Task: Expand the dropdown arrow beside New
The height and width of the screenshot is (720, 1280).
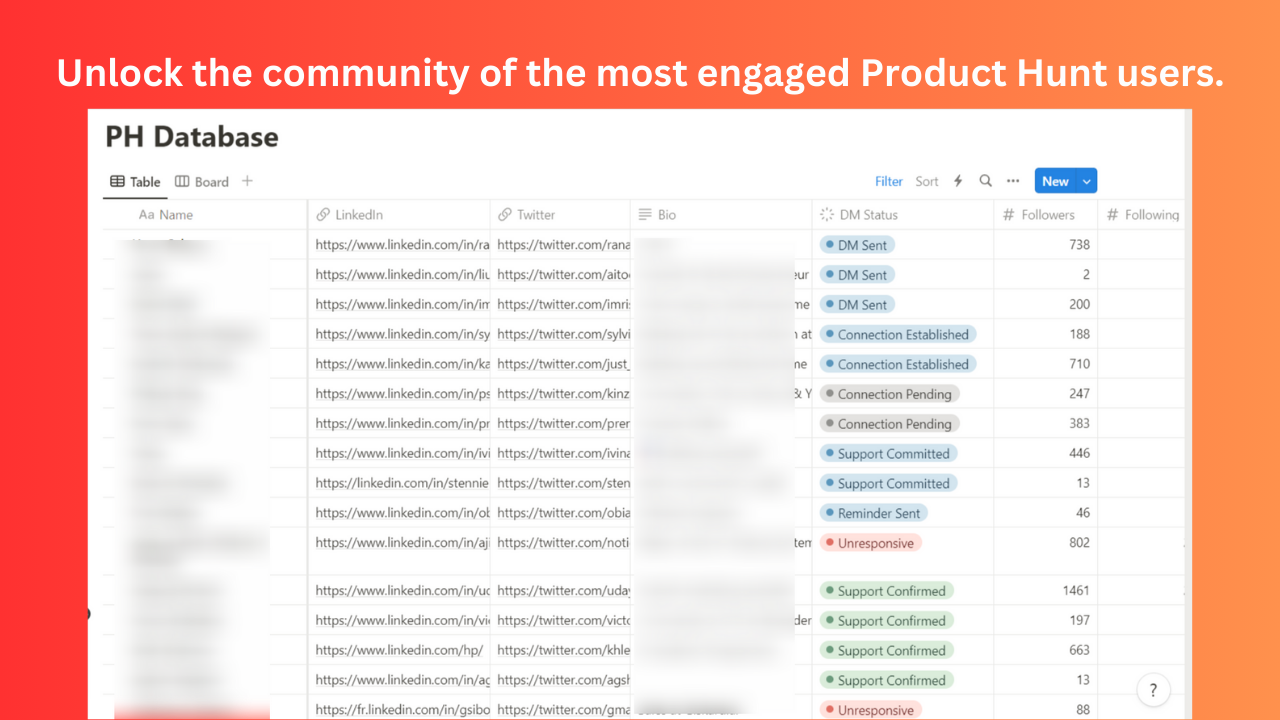Action: pos(1087,181)
